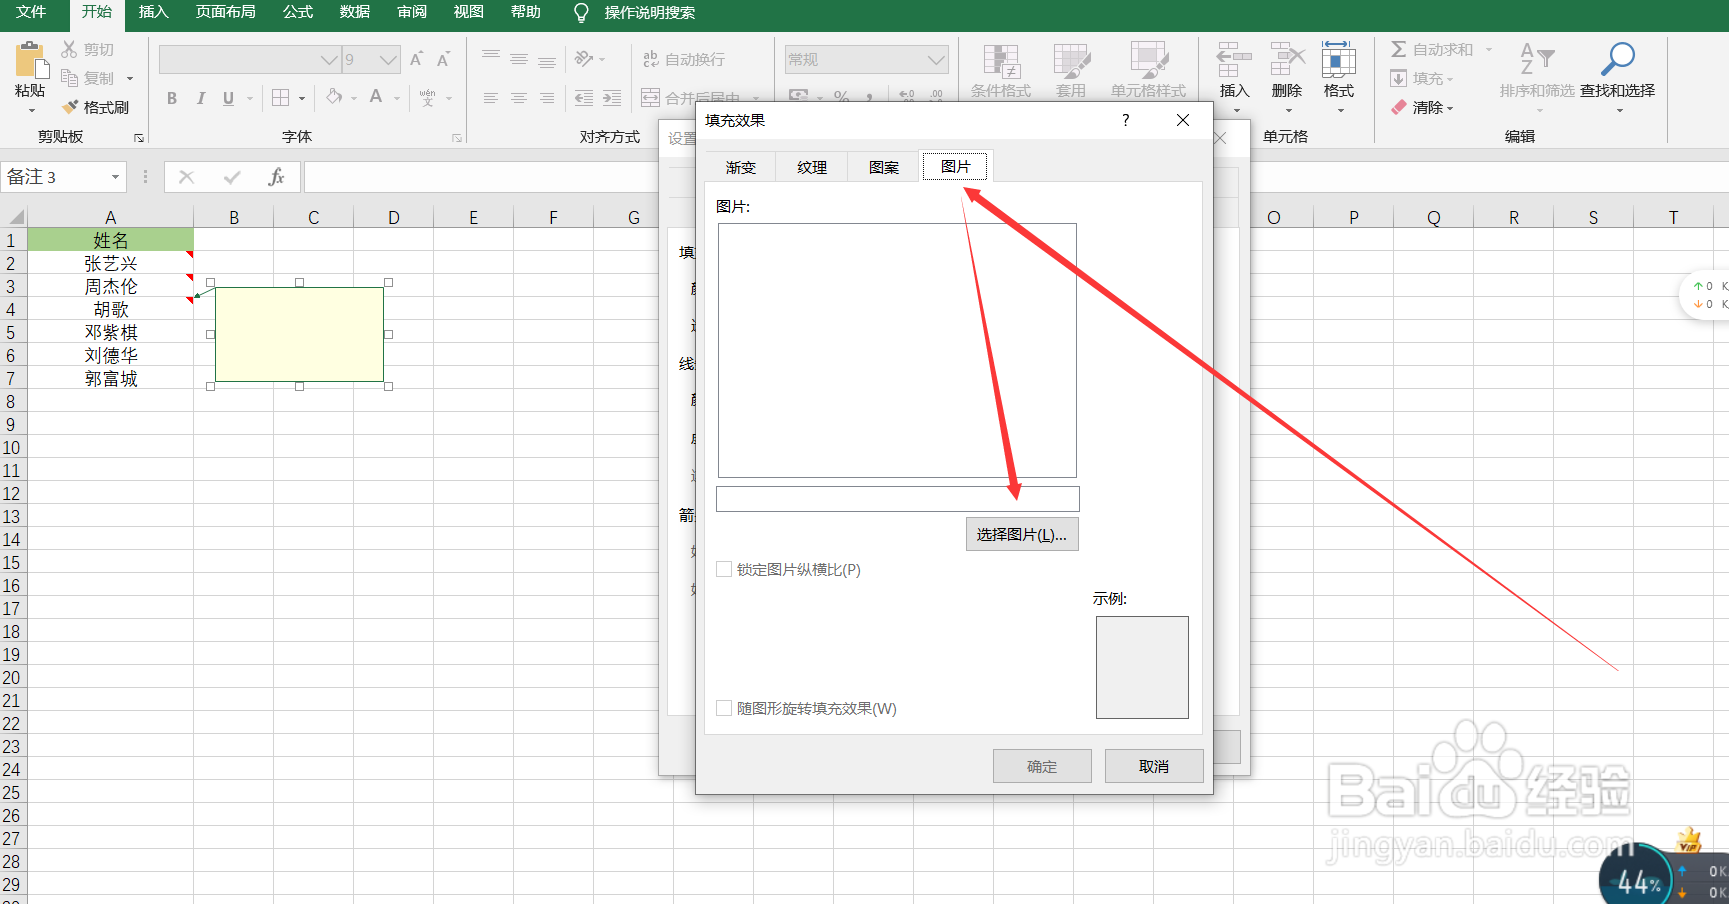Open font group dialog launcher
This screenshot has height=904, width=1729.
(457, 138)
